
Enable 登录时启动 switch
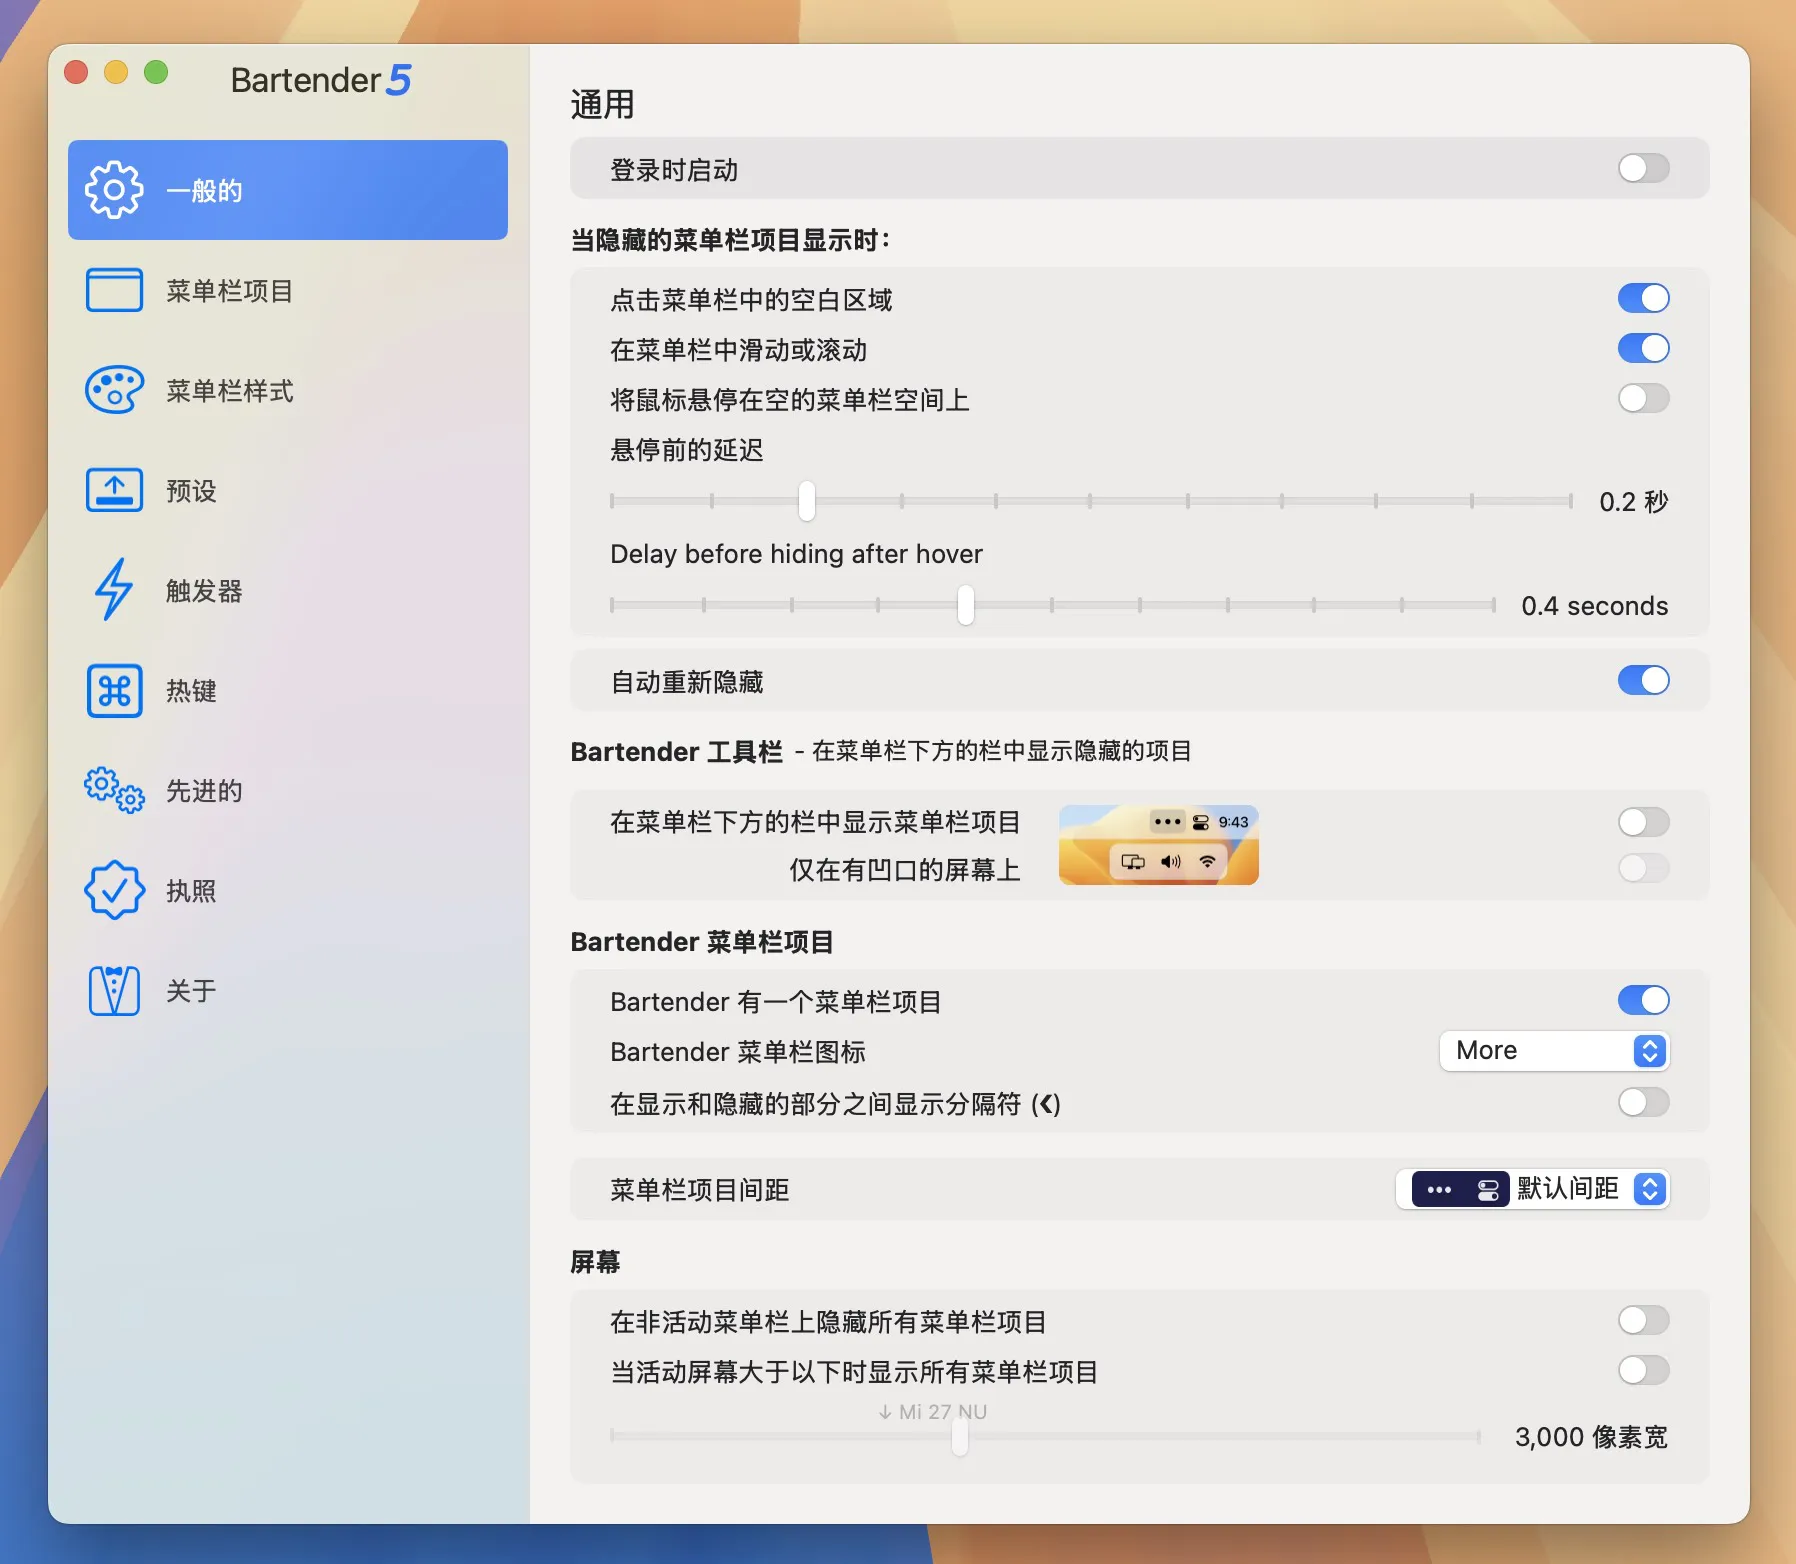1643,168
